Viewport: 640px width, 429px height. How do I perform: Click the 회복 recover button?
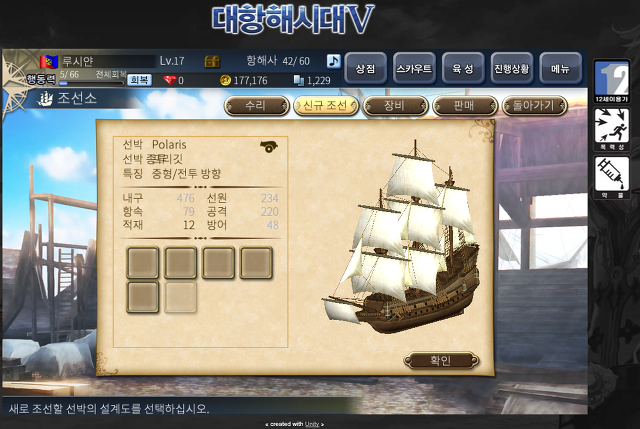pos(139,80)
